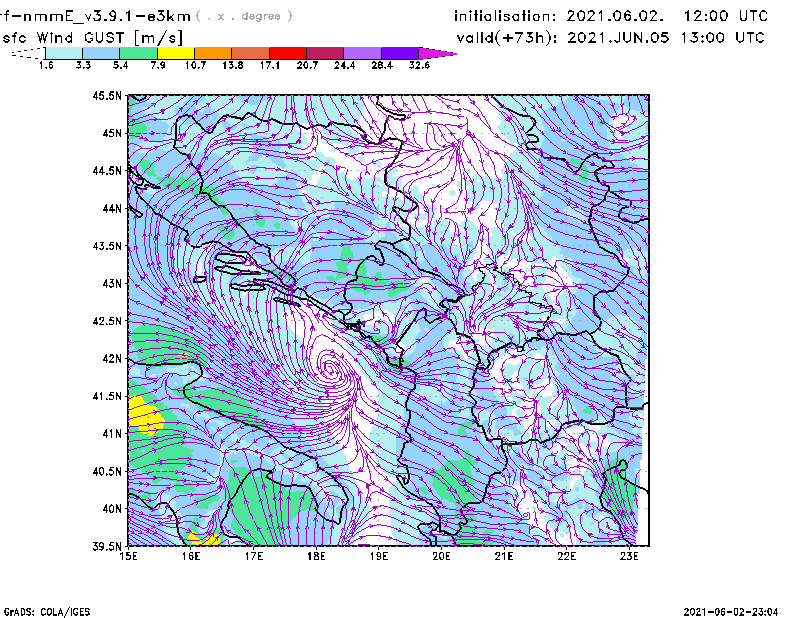
Task: Click the legend value 3.3
Action: click(83, 65)
